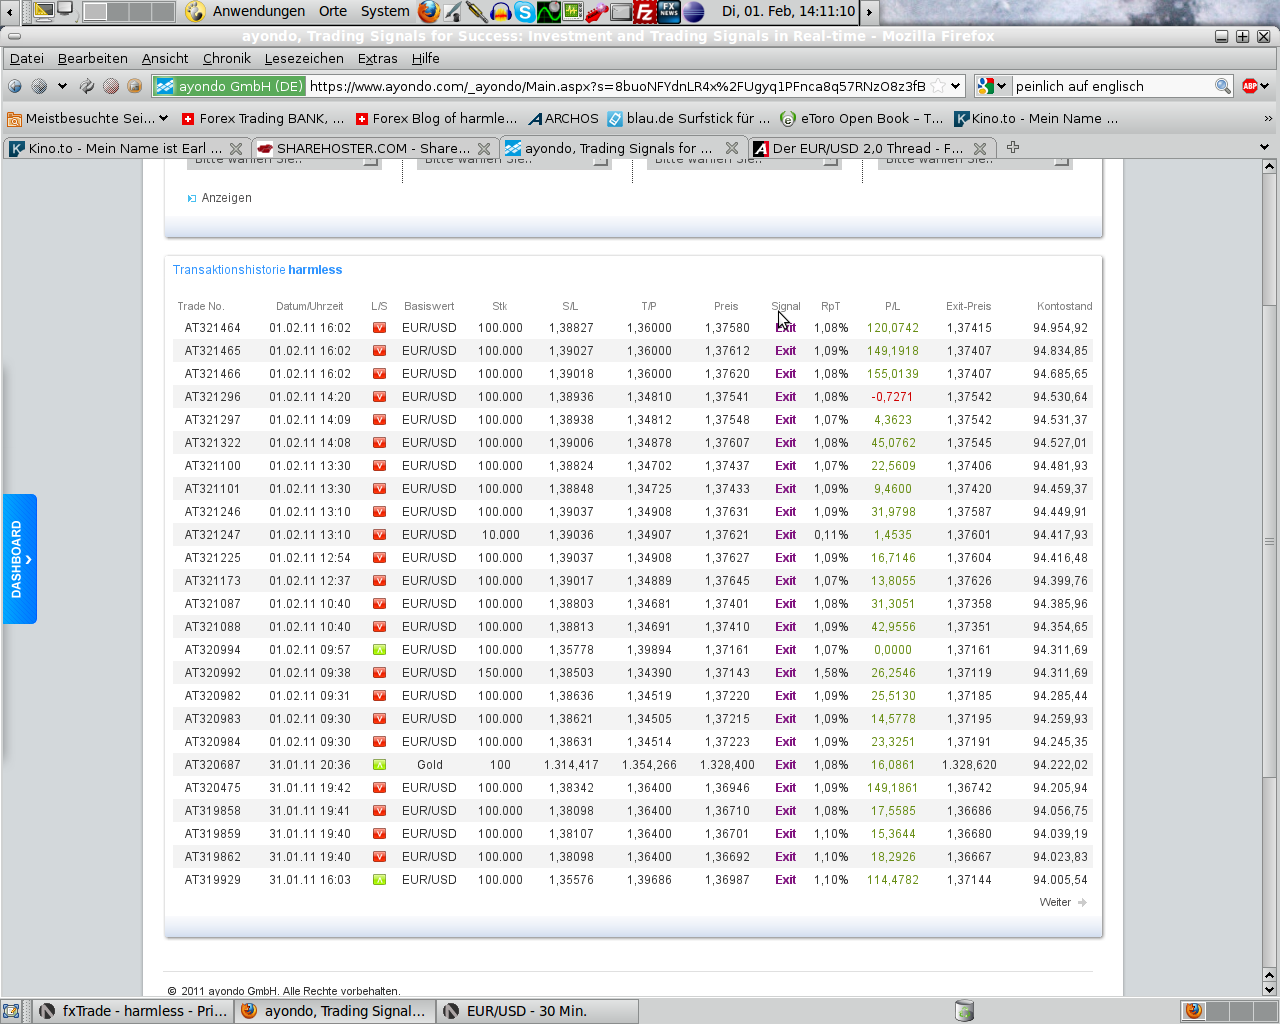Click the show desktop icon in the bottom panel
The height and width of the screenshot is (1024, 1280).
(11, 1011)
